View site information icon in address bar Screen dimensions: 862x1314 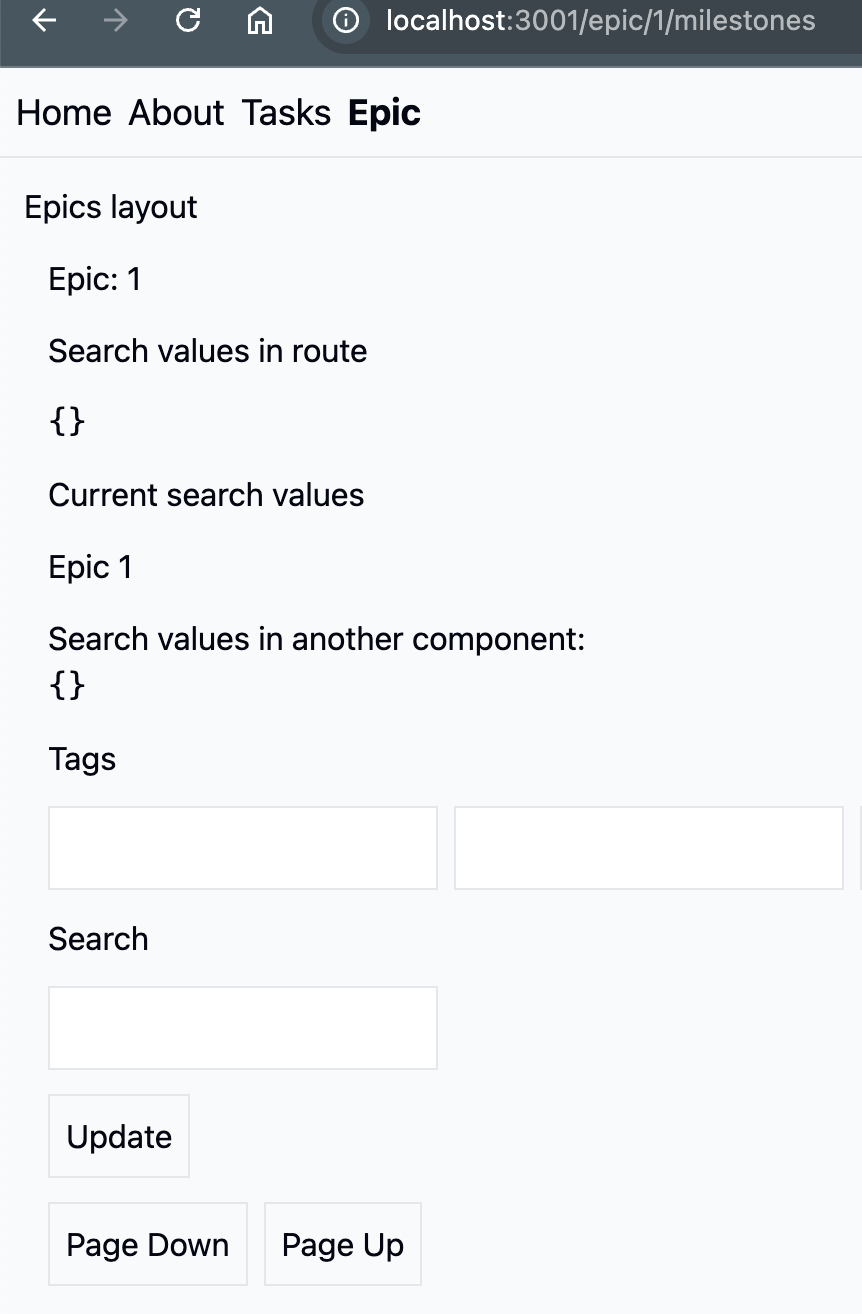(x=346, y=20)
